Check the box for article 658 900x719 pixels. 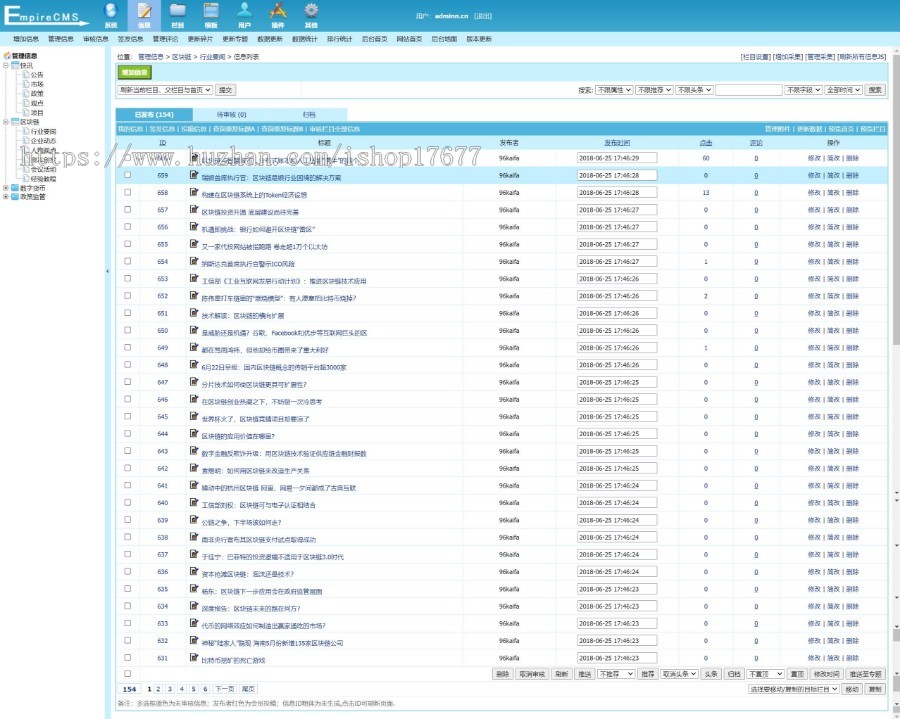(127, 192)
